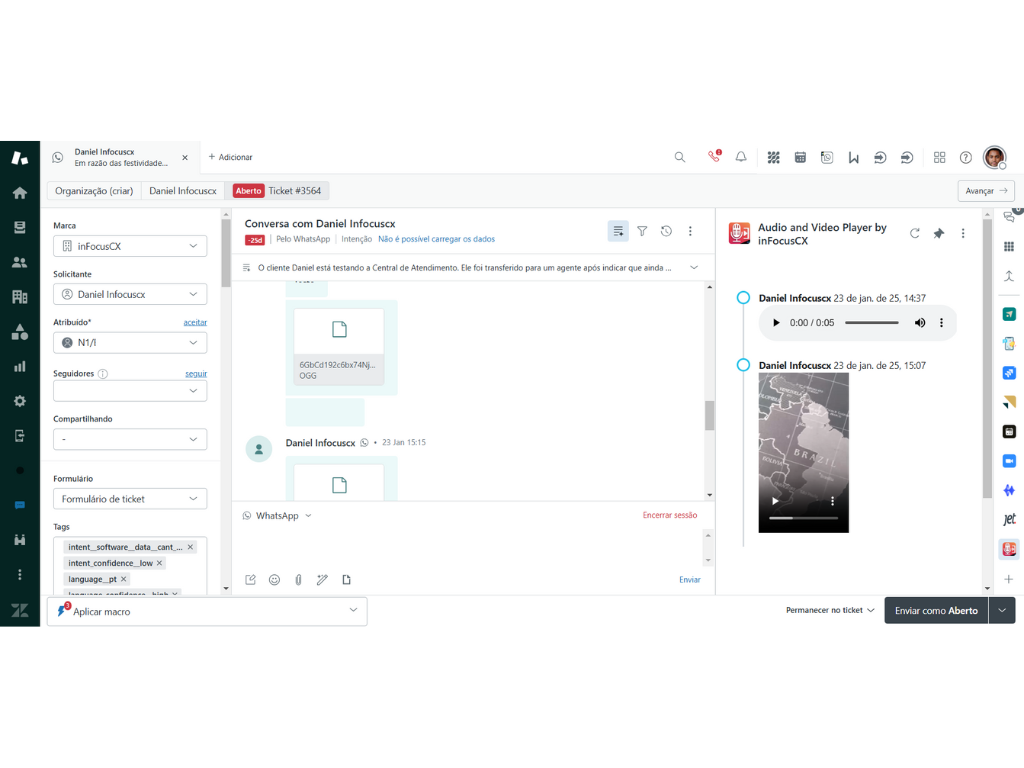Click Adicionar to open a new tab
This screenshot has width=1024, height=768.
tap(231, 157)
